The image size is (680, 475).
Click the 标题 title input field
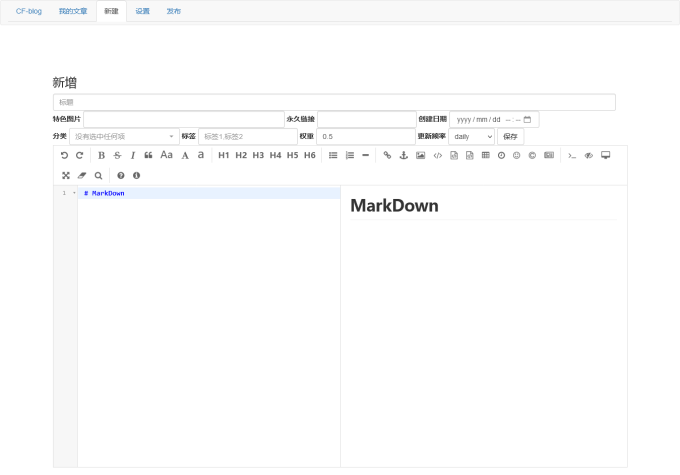(333, 102)
